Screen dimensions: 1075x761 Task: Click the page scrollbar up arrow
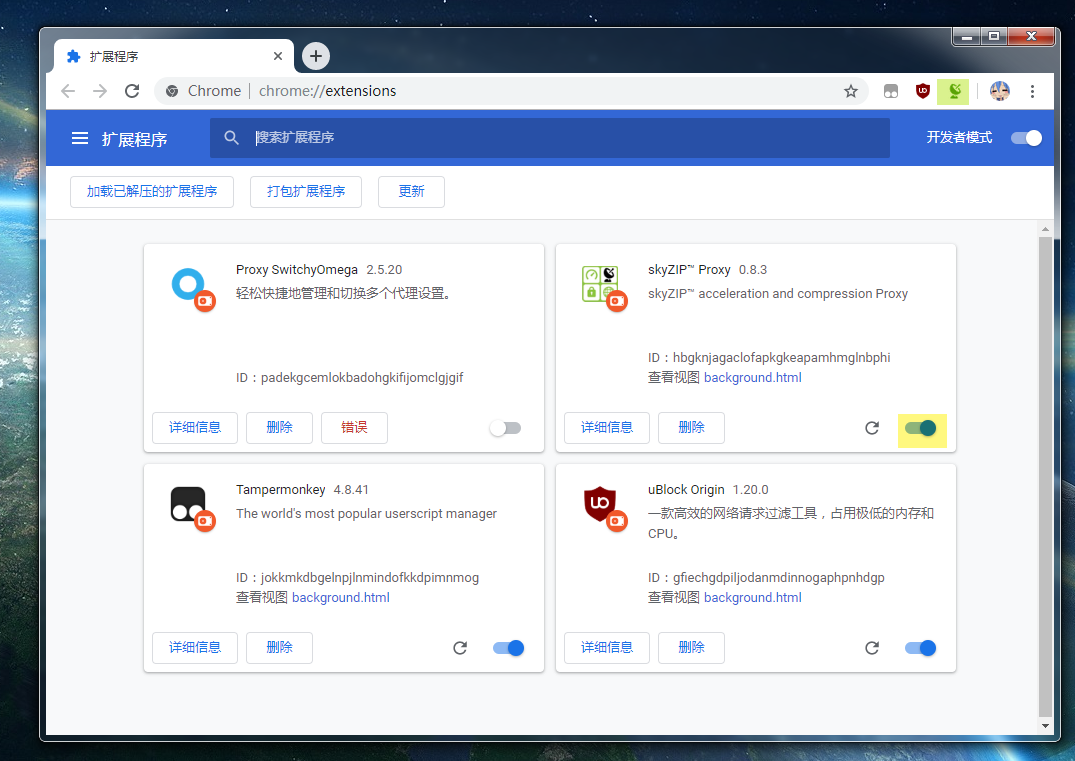point(1045,229)
